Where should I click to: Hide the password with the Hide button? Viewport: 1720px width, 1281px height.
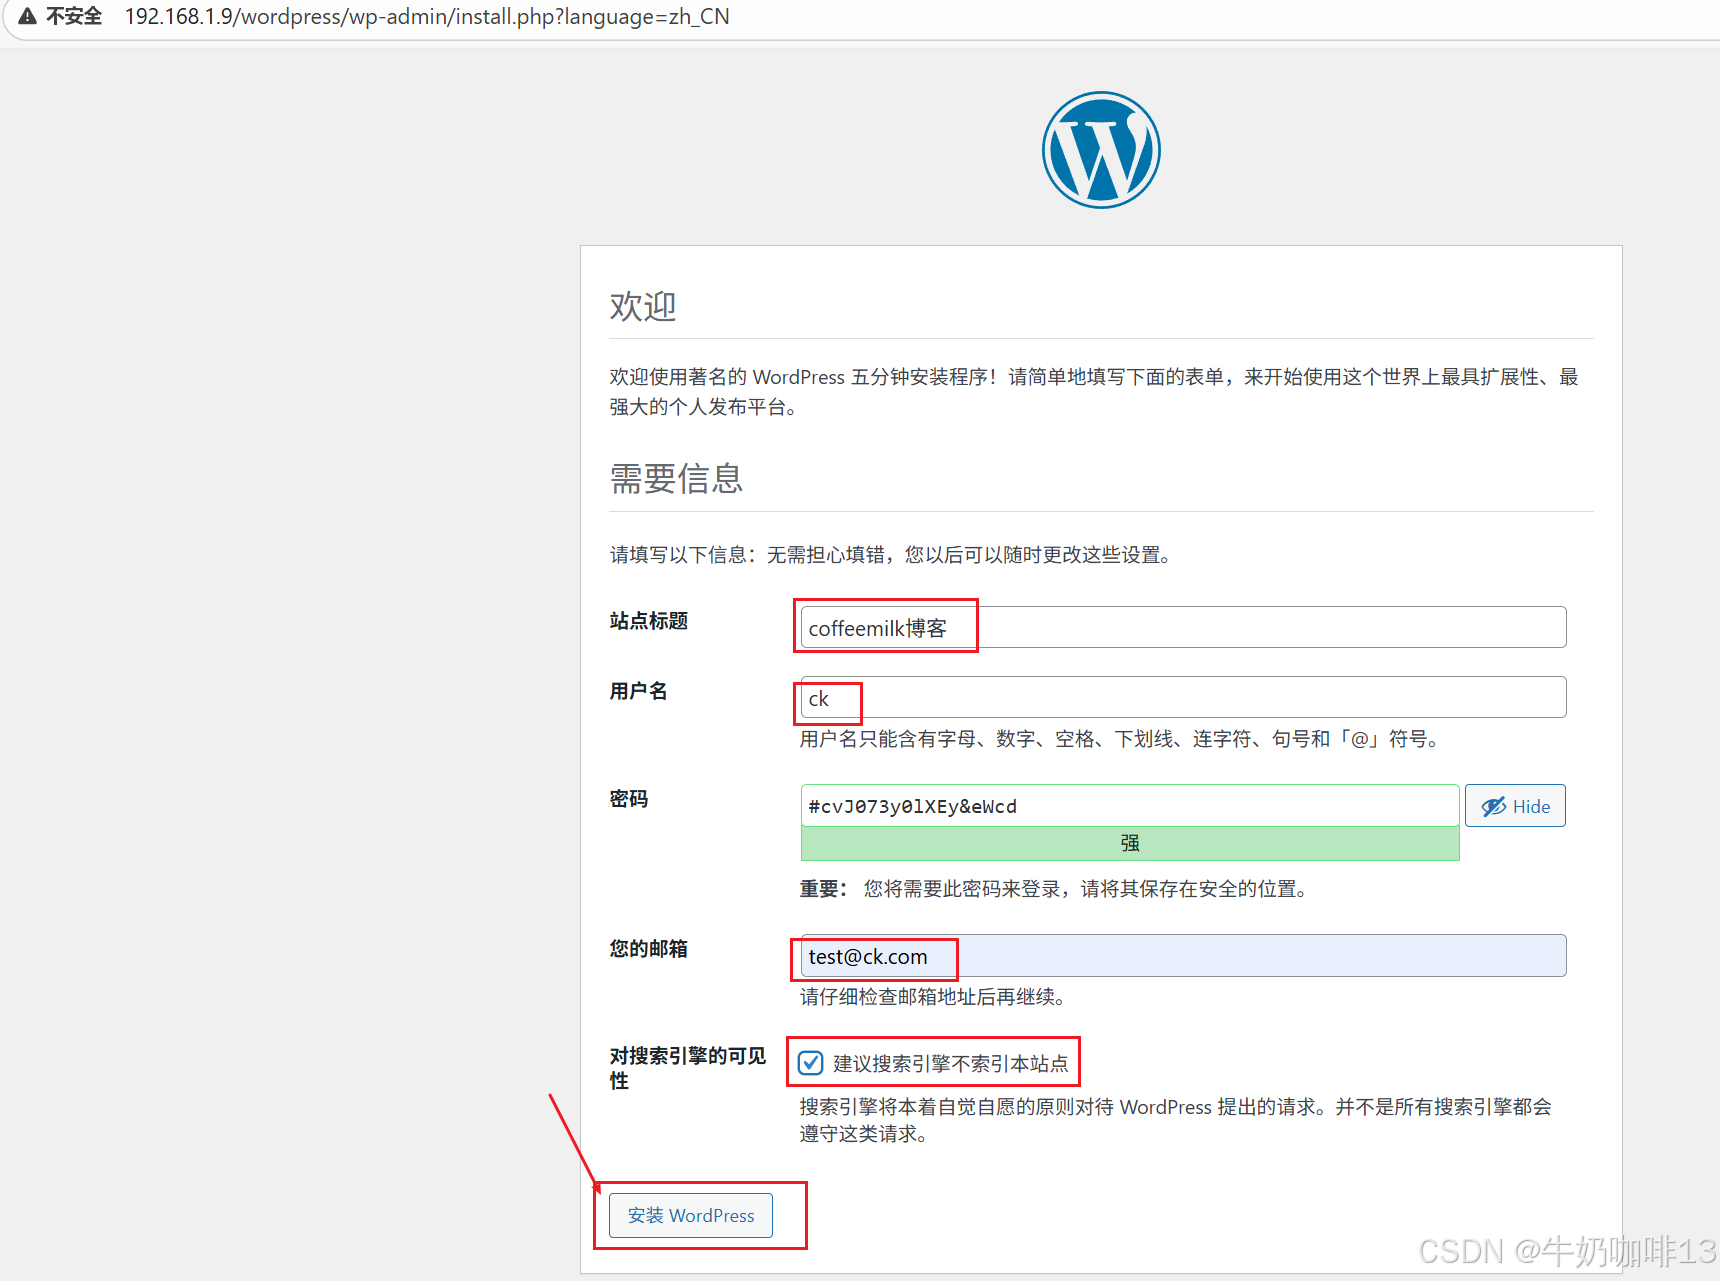1515,806
